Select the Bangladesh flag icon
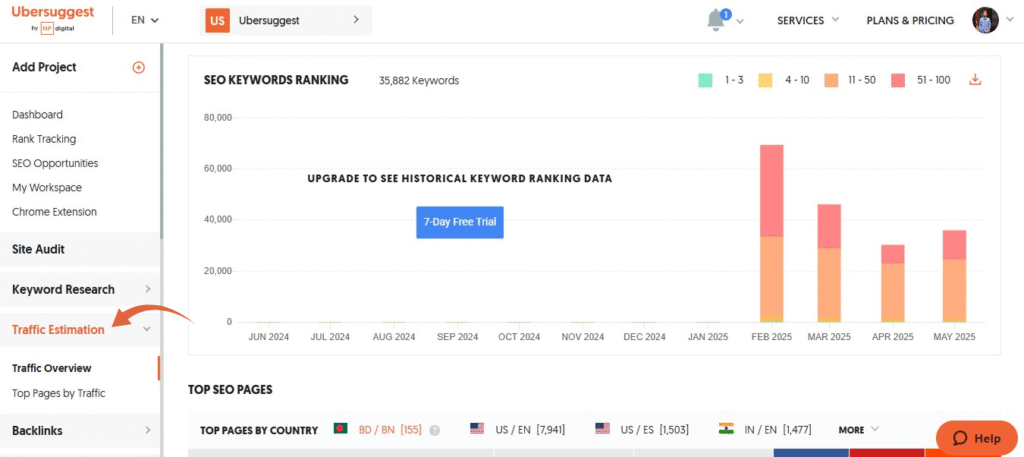The height and width of the screenshot is (457, 1024). pyautogui.click(x=341, y=429)
